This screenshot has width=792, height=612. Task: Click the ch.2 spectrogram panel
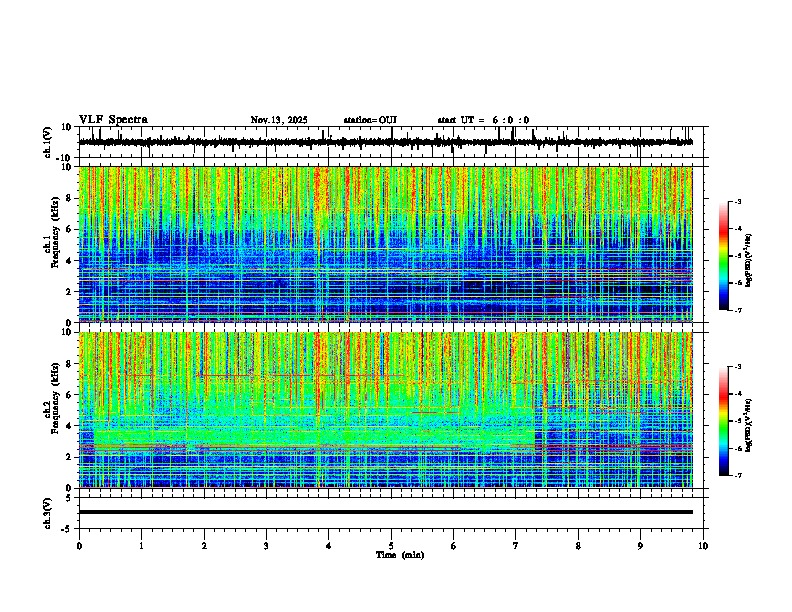[385, 410]
